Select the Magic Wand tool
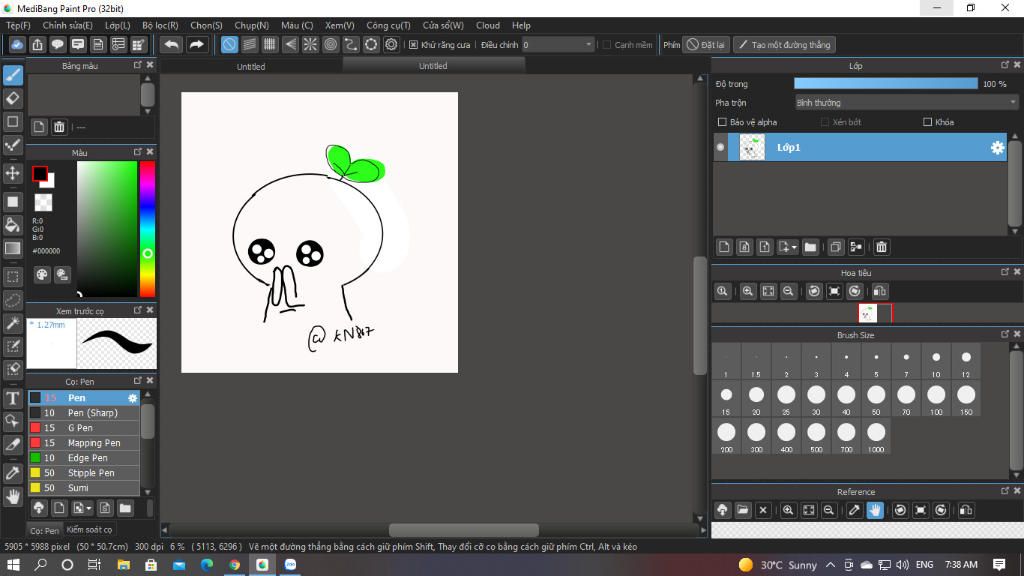 click(12, 323)
